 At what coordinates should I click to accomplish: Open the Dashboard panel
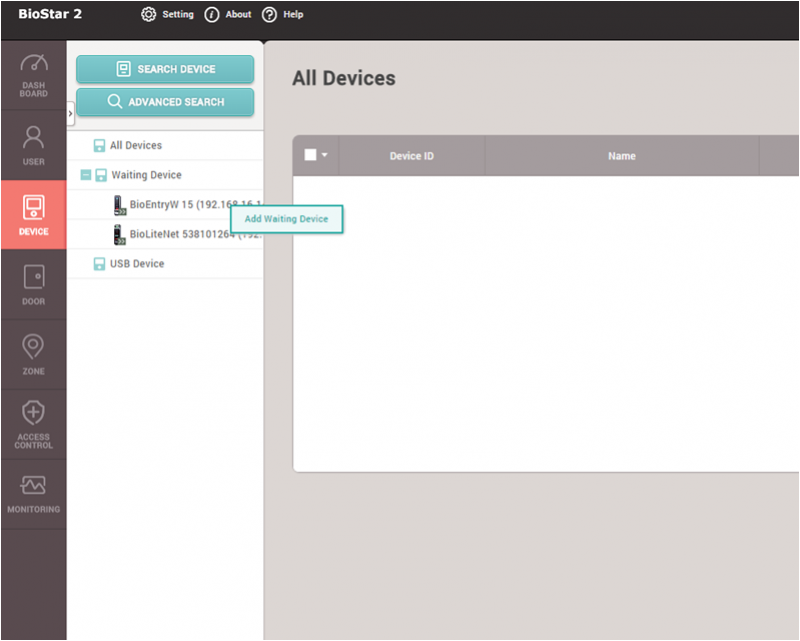tap(33, 75)
